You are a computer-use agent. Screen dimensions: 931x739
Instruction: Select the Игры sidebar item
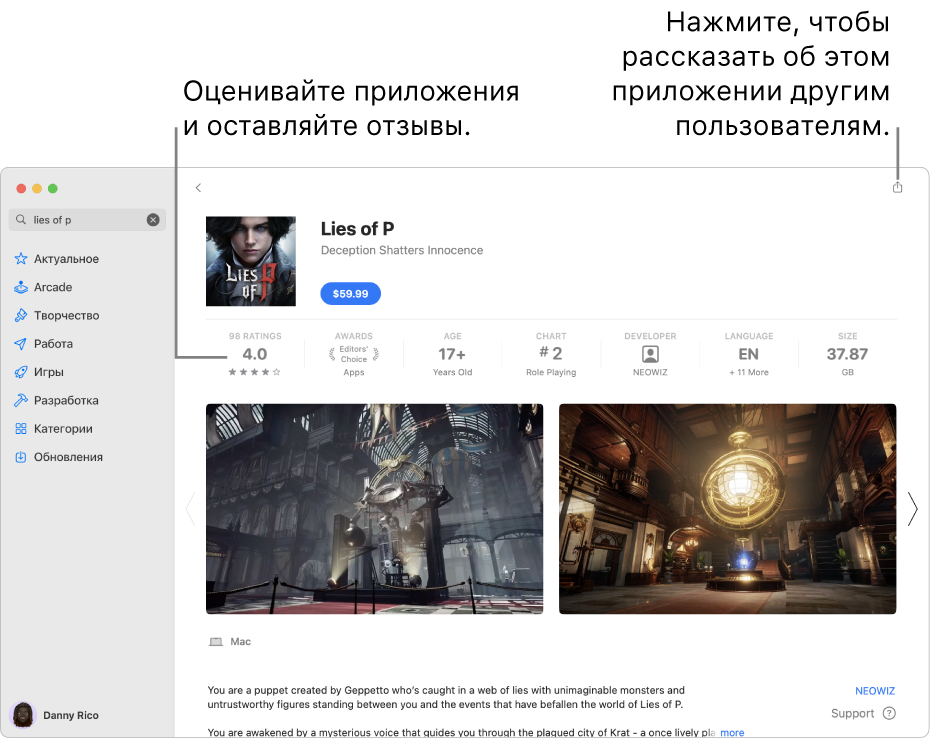pos(49,372)
